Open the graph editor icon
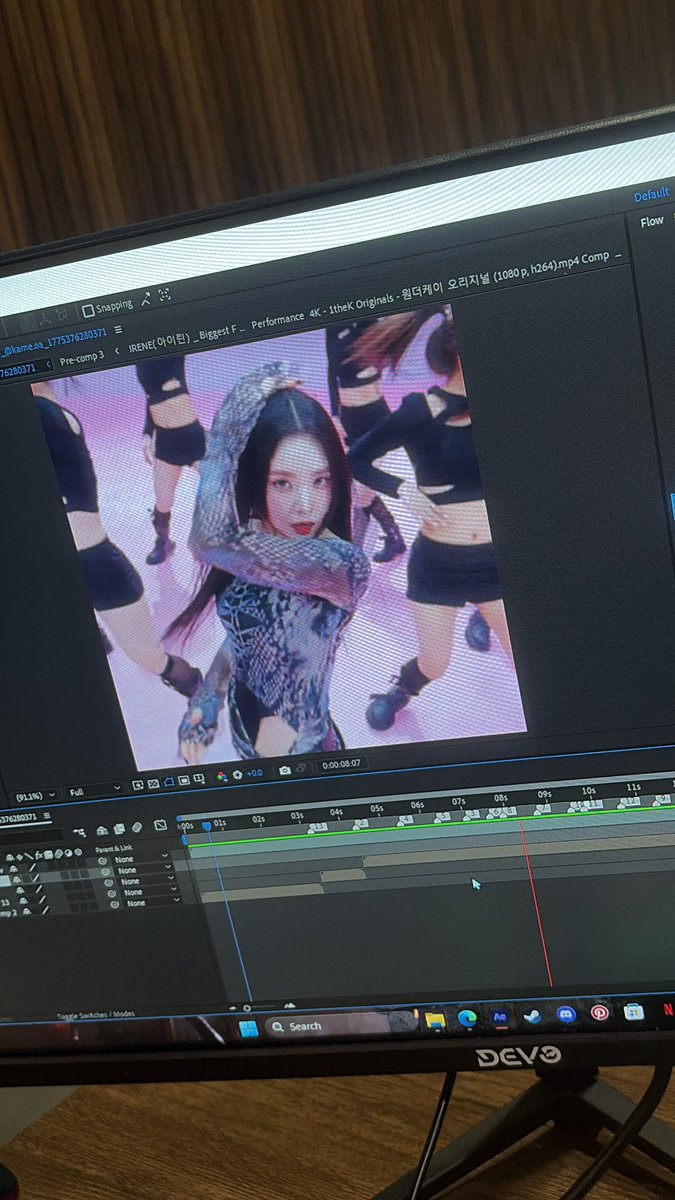 160,825
